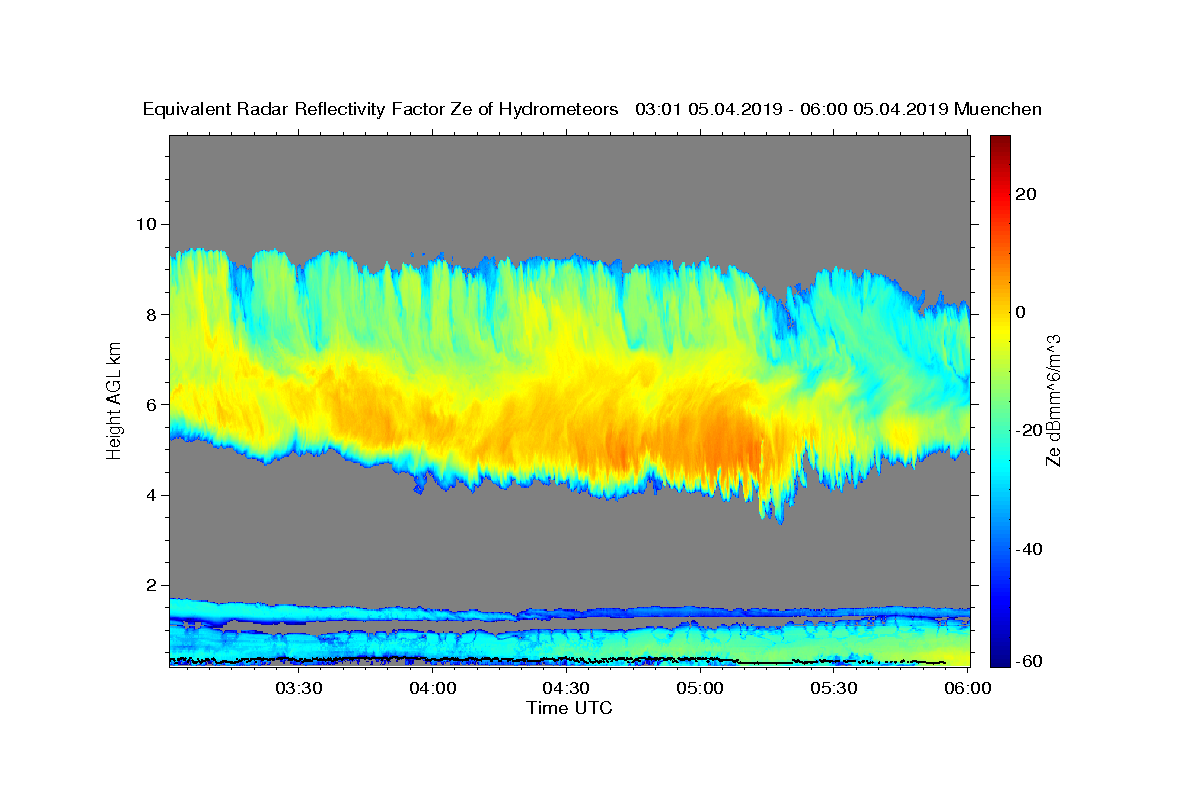The width and height of the screenshot is (1200, 800).
Task: Click the time tick label '05:00'
Action: pos(700,689)
